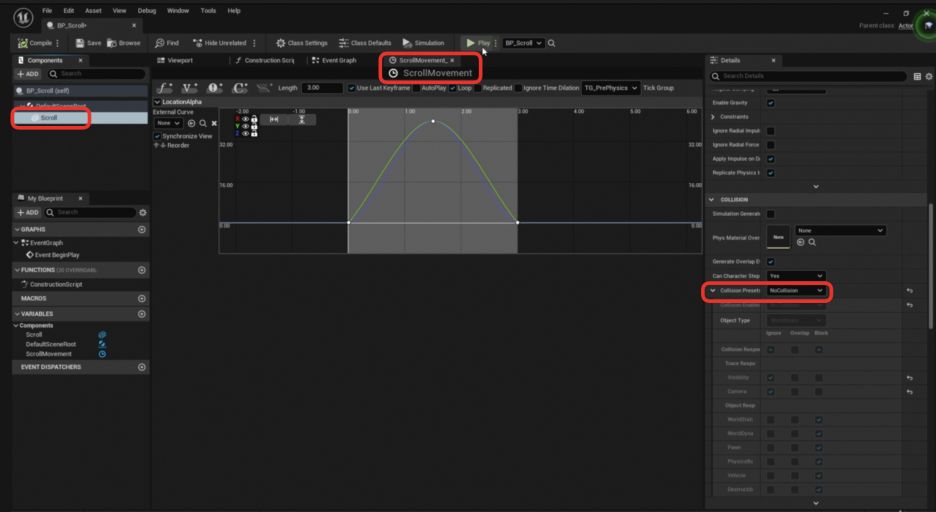Add a vector track to timeline
The width and height of the screenshot is (936, 512).
coord(189,88)
